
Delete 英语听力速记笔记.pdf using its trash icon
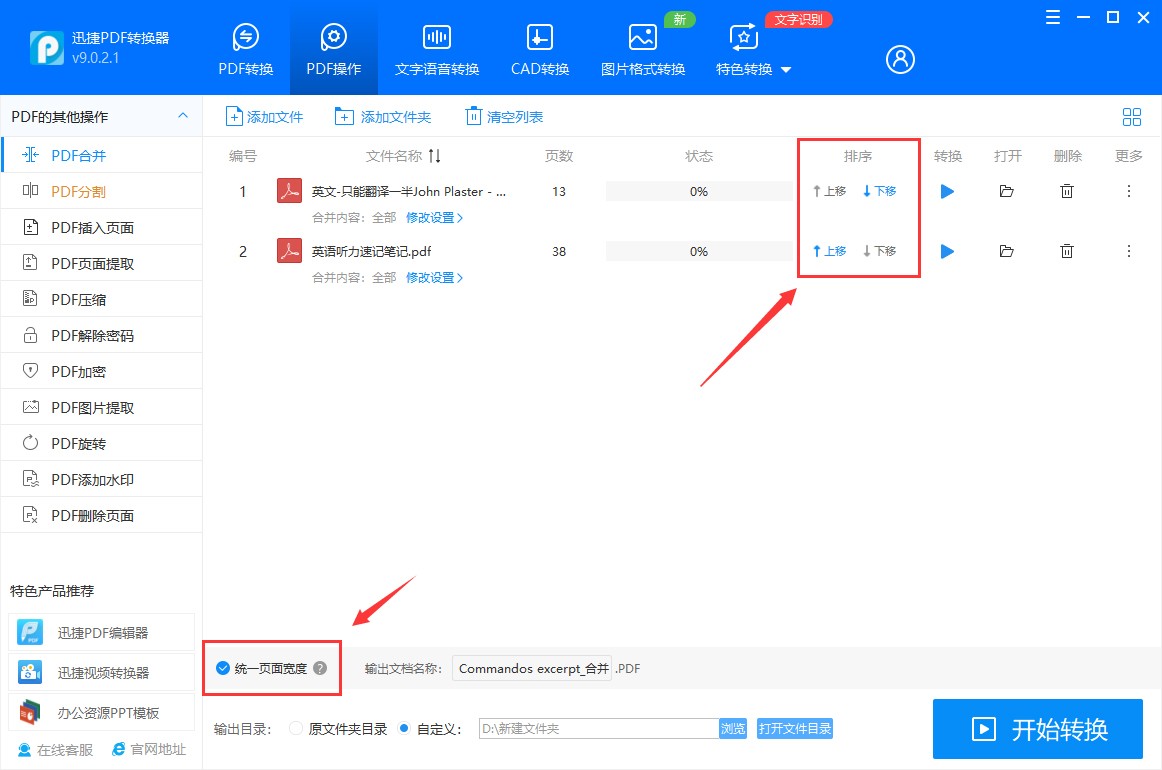click(1067, 251)
